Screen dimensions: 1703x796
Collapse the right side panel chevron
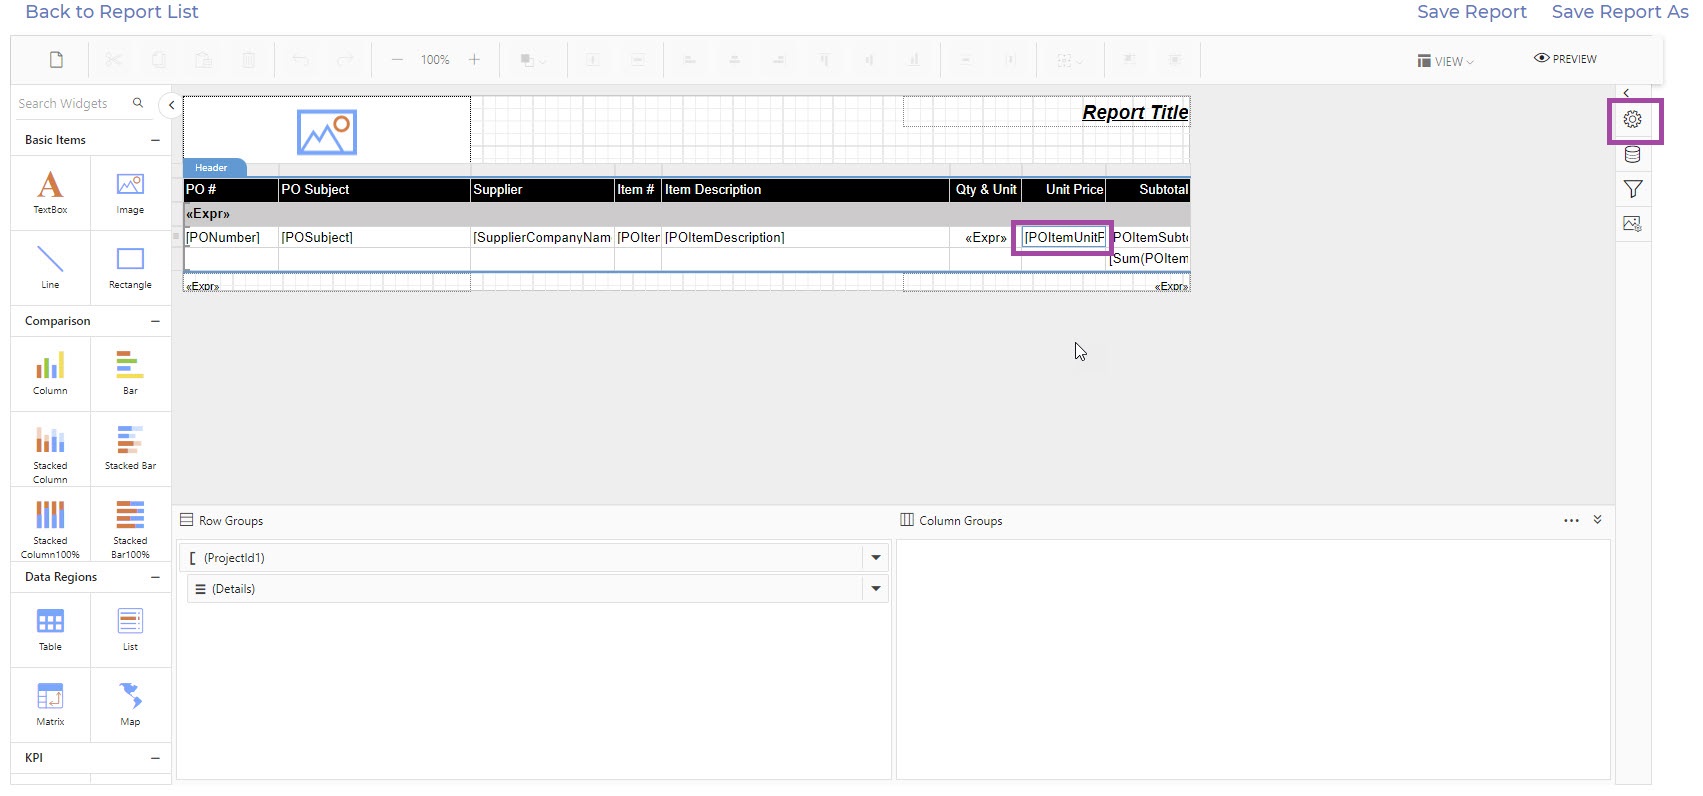(1626, 93)
